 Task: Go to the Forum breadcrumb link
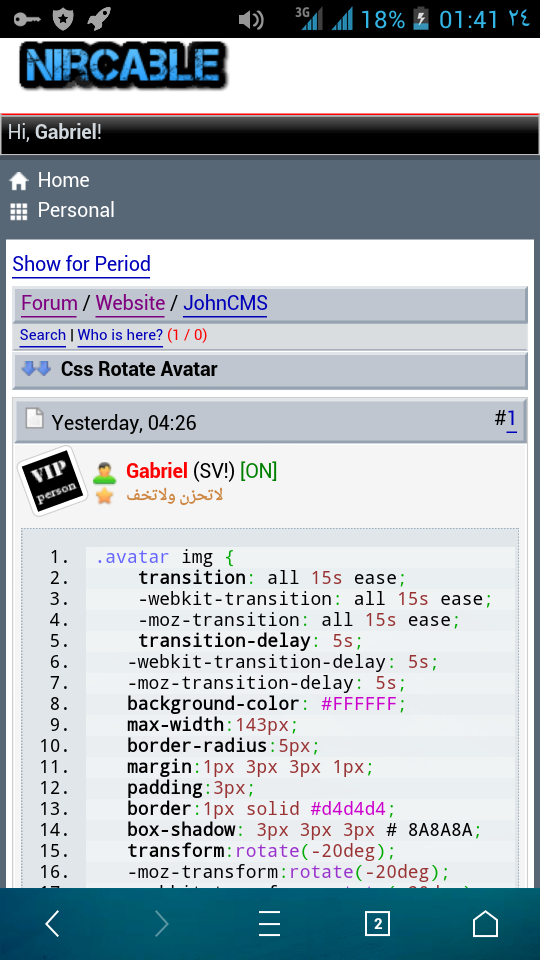click(x=49, y=303)
